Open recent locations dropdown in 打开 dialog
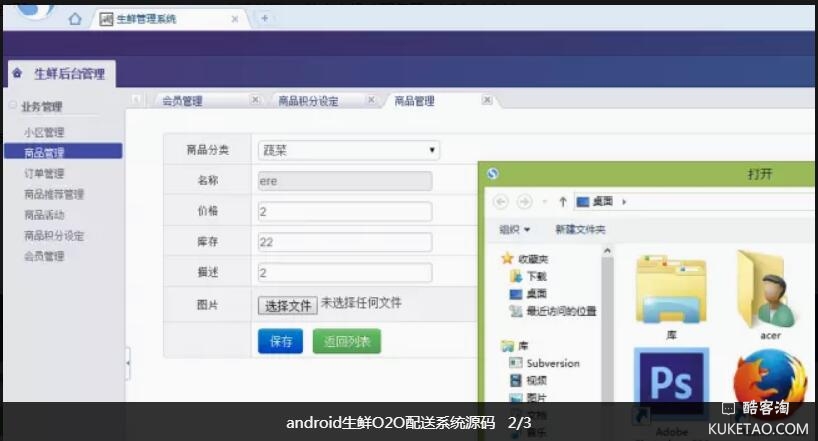818x441 pixels. point(544,201)
